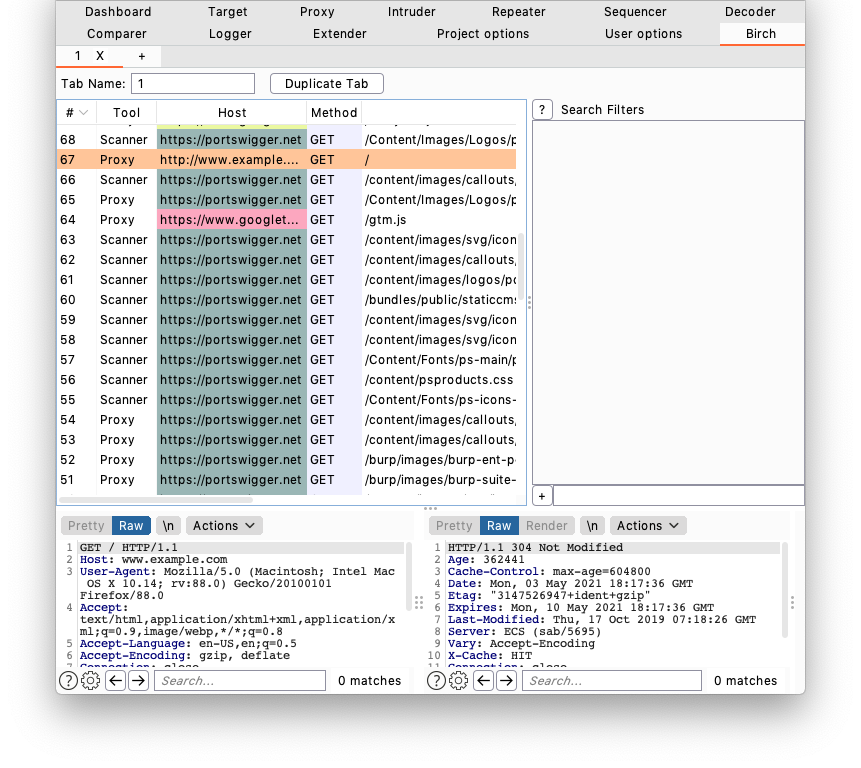
Task: Open the Comparer tab
Action: click(116, 33)
